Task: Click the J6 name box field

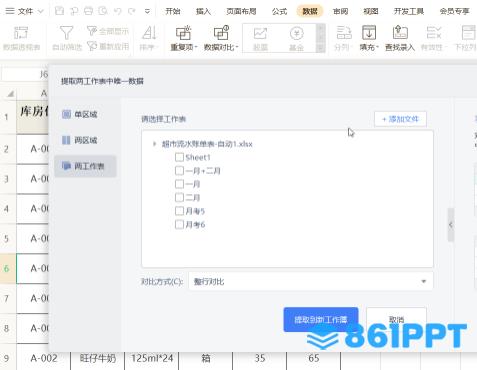Action: pos(25,74)
